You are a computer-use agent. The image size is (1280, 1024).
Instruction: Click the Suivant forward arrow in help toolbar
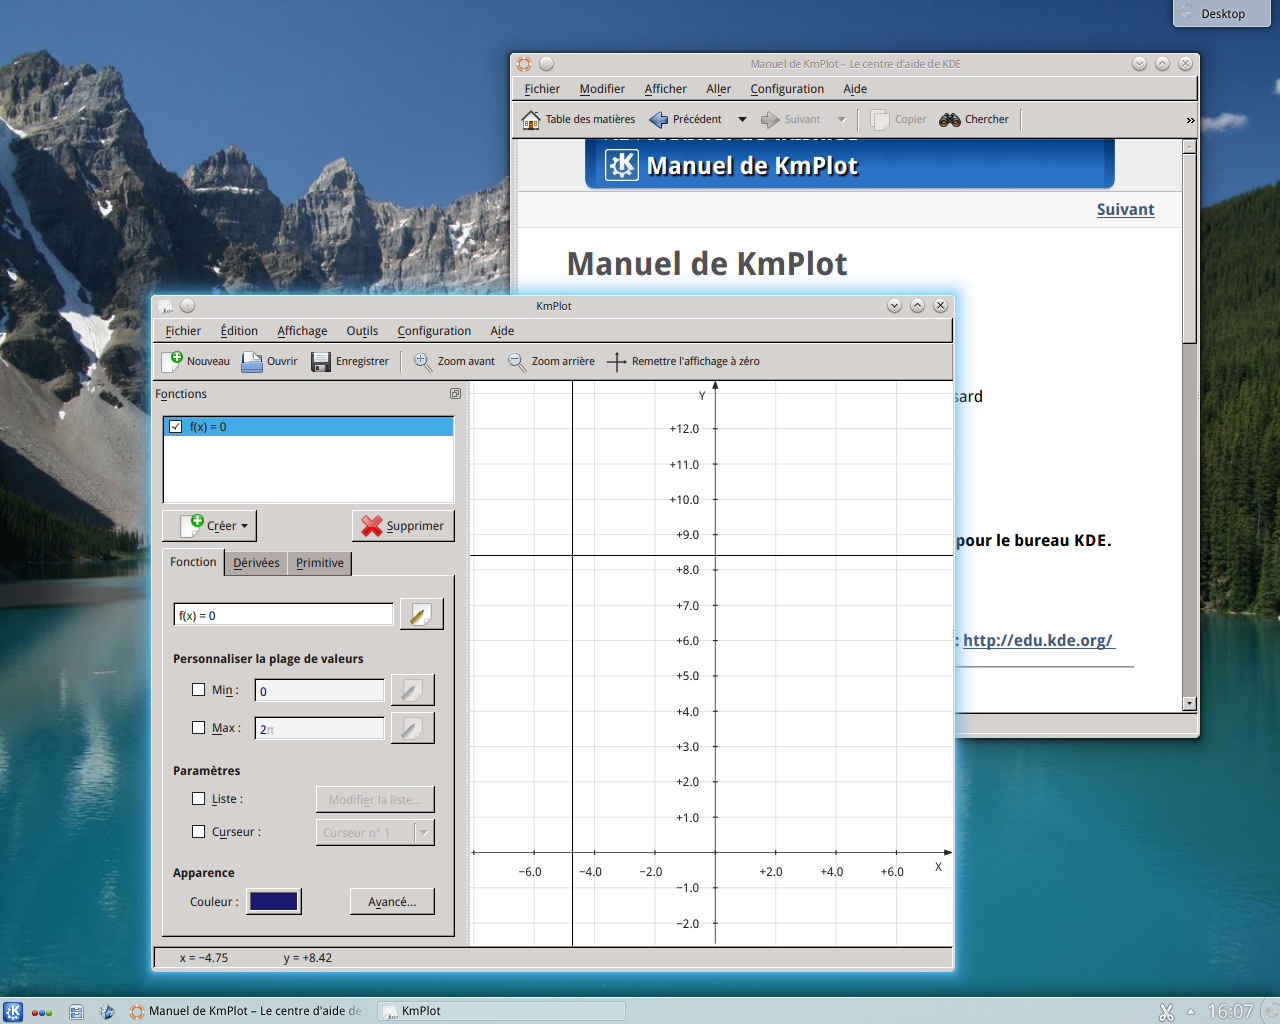pos(770,119)
